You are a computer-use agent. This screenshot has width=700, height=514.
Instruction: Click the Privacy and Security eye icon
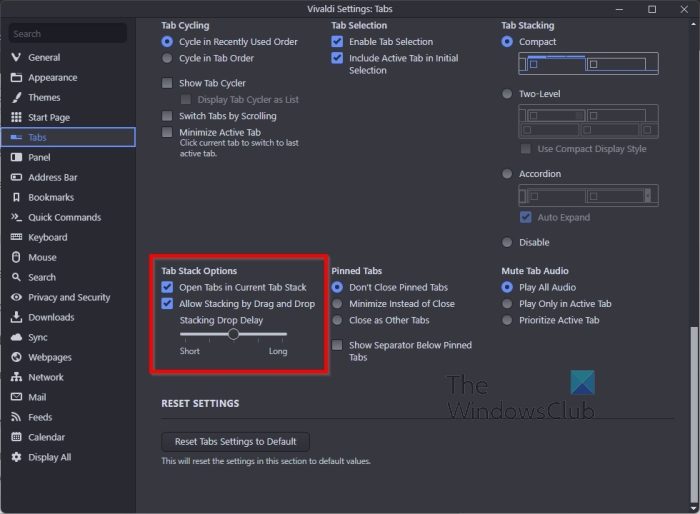pos(16,297)
